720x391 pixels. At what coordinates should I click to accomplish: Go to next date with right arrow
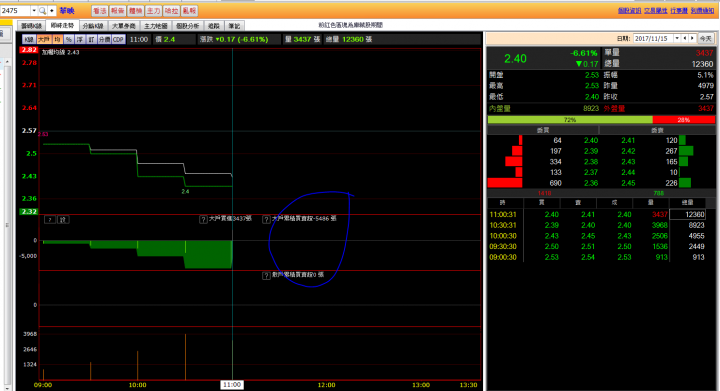(x=692, y=39)
